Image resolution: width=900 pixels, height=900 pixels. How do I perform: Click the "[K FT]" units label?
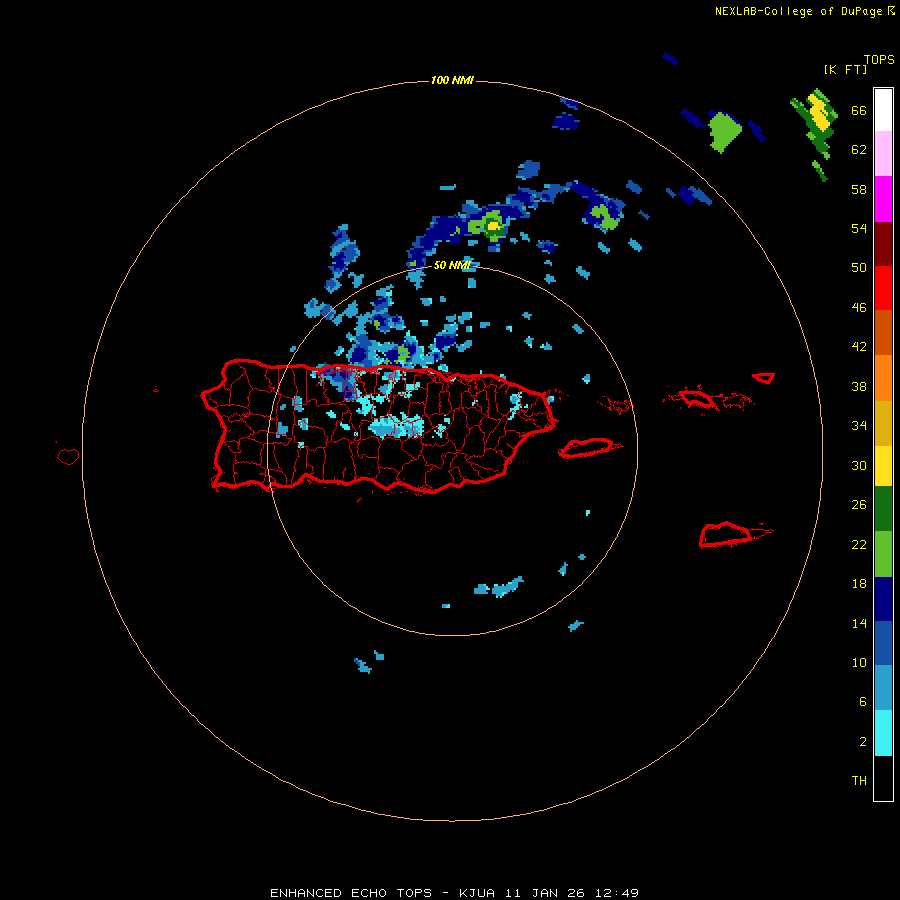point(845,69)
